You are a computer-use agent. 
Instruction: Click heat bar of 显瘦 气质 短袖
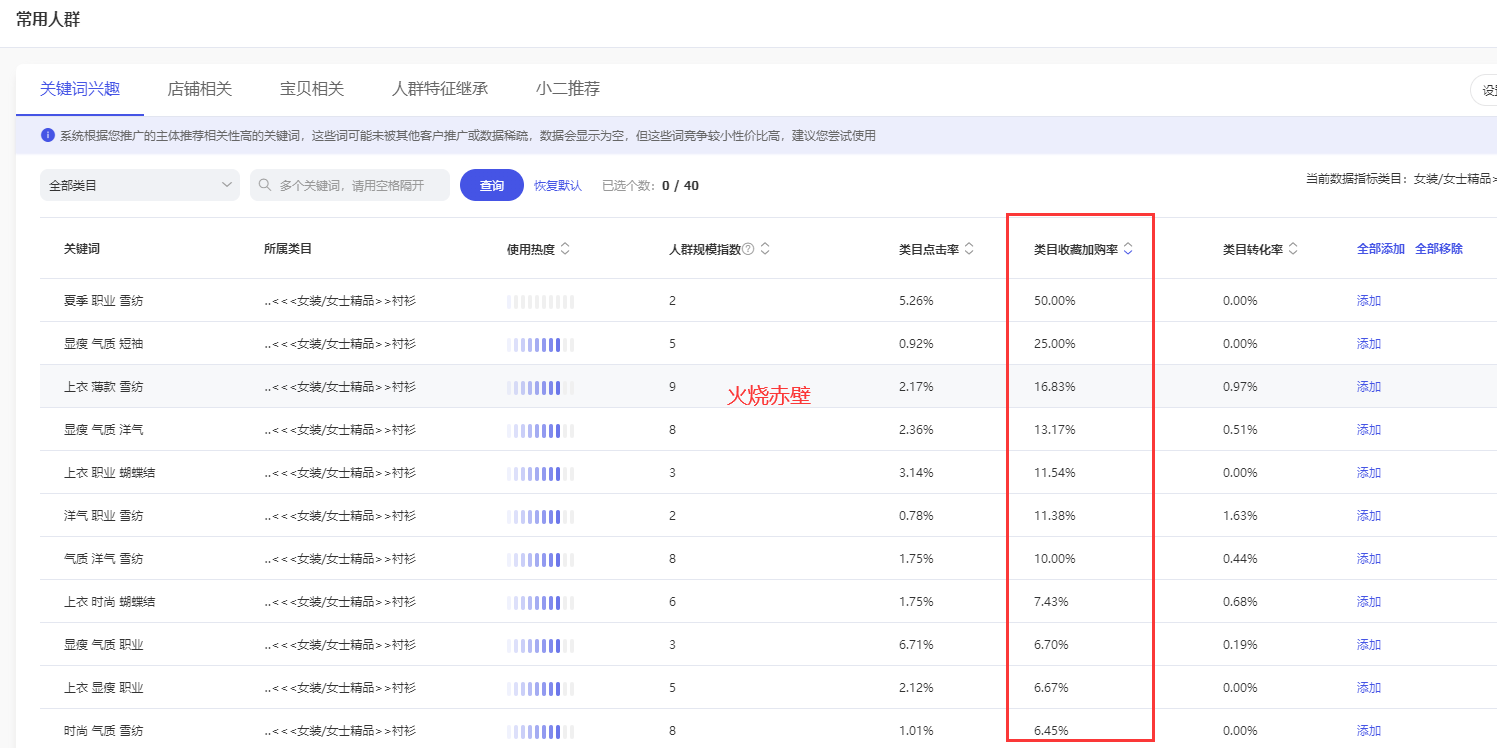(541, 344)
